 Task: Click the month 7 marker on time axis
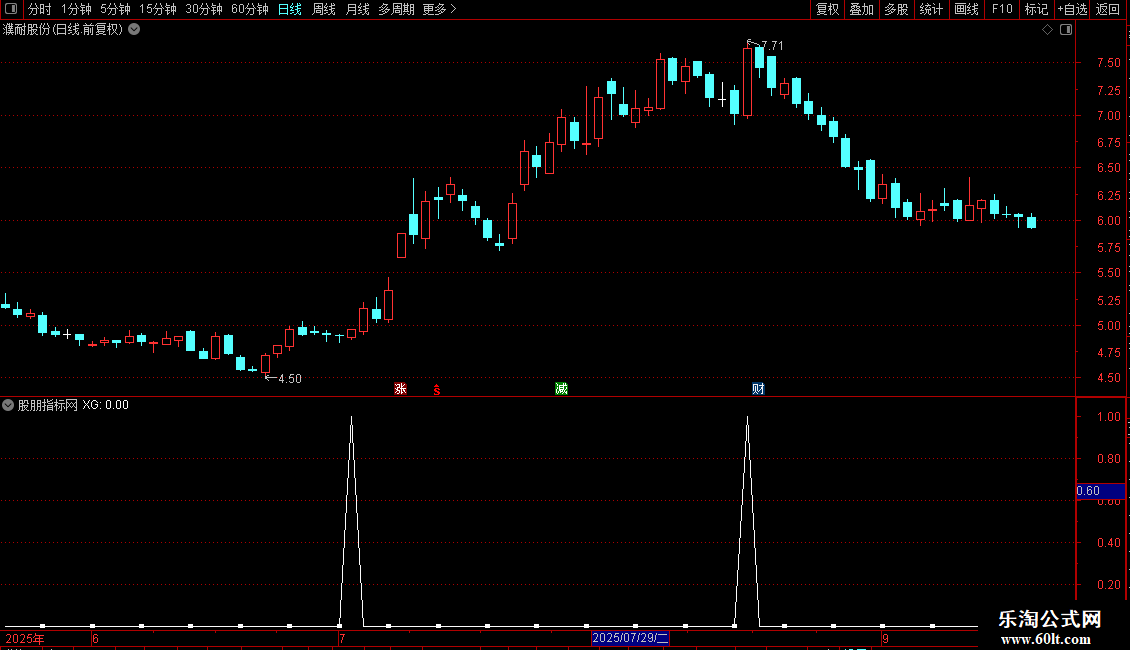point(342,638)
